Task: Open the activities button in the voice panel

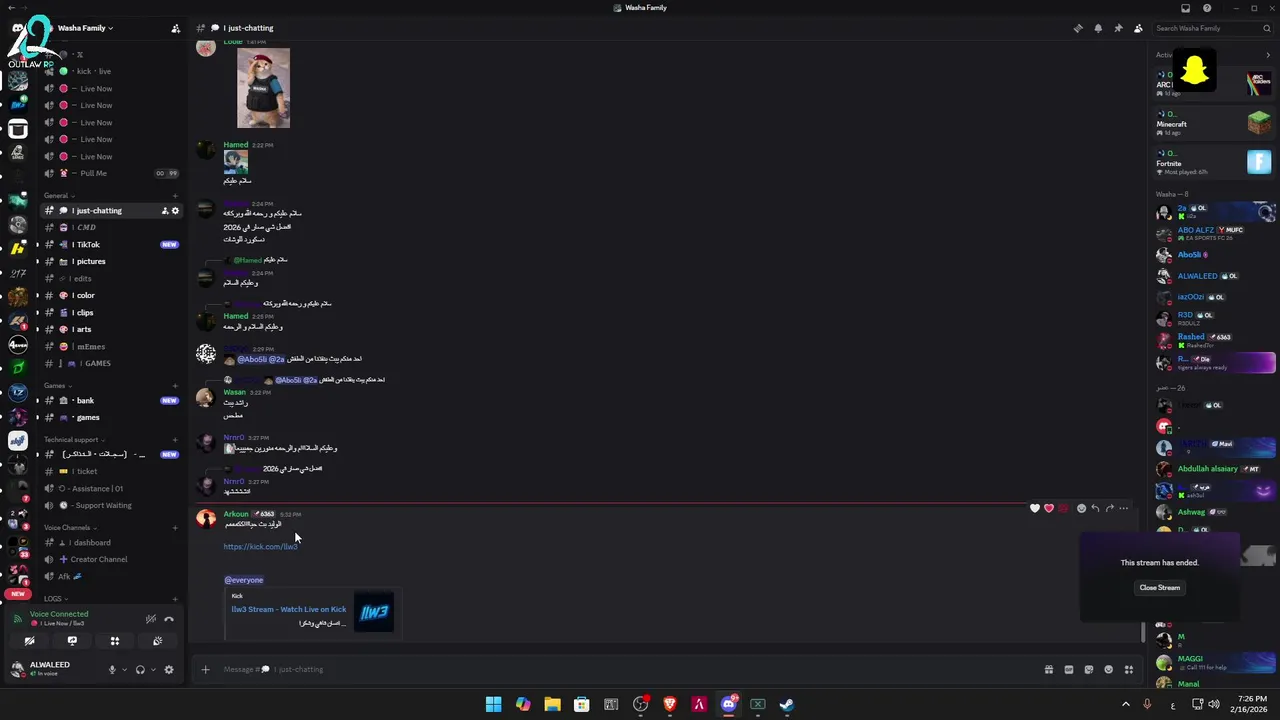Action: 115,641
